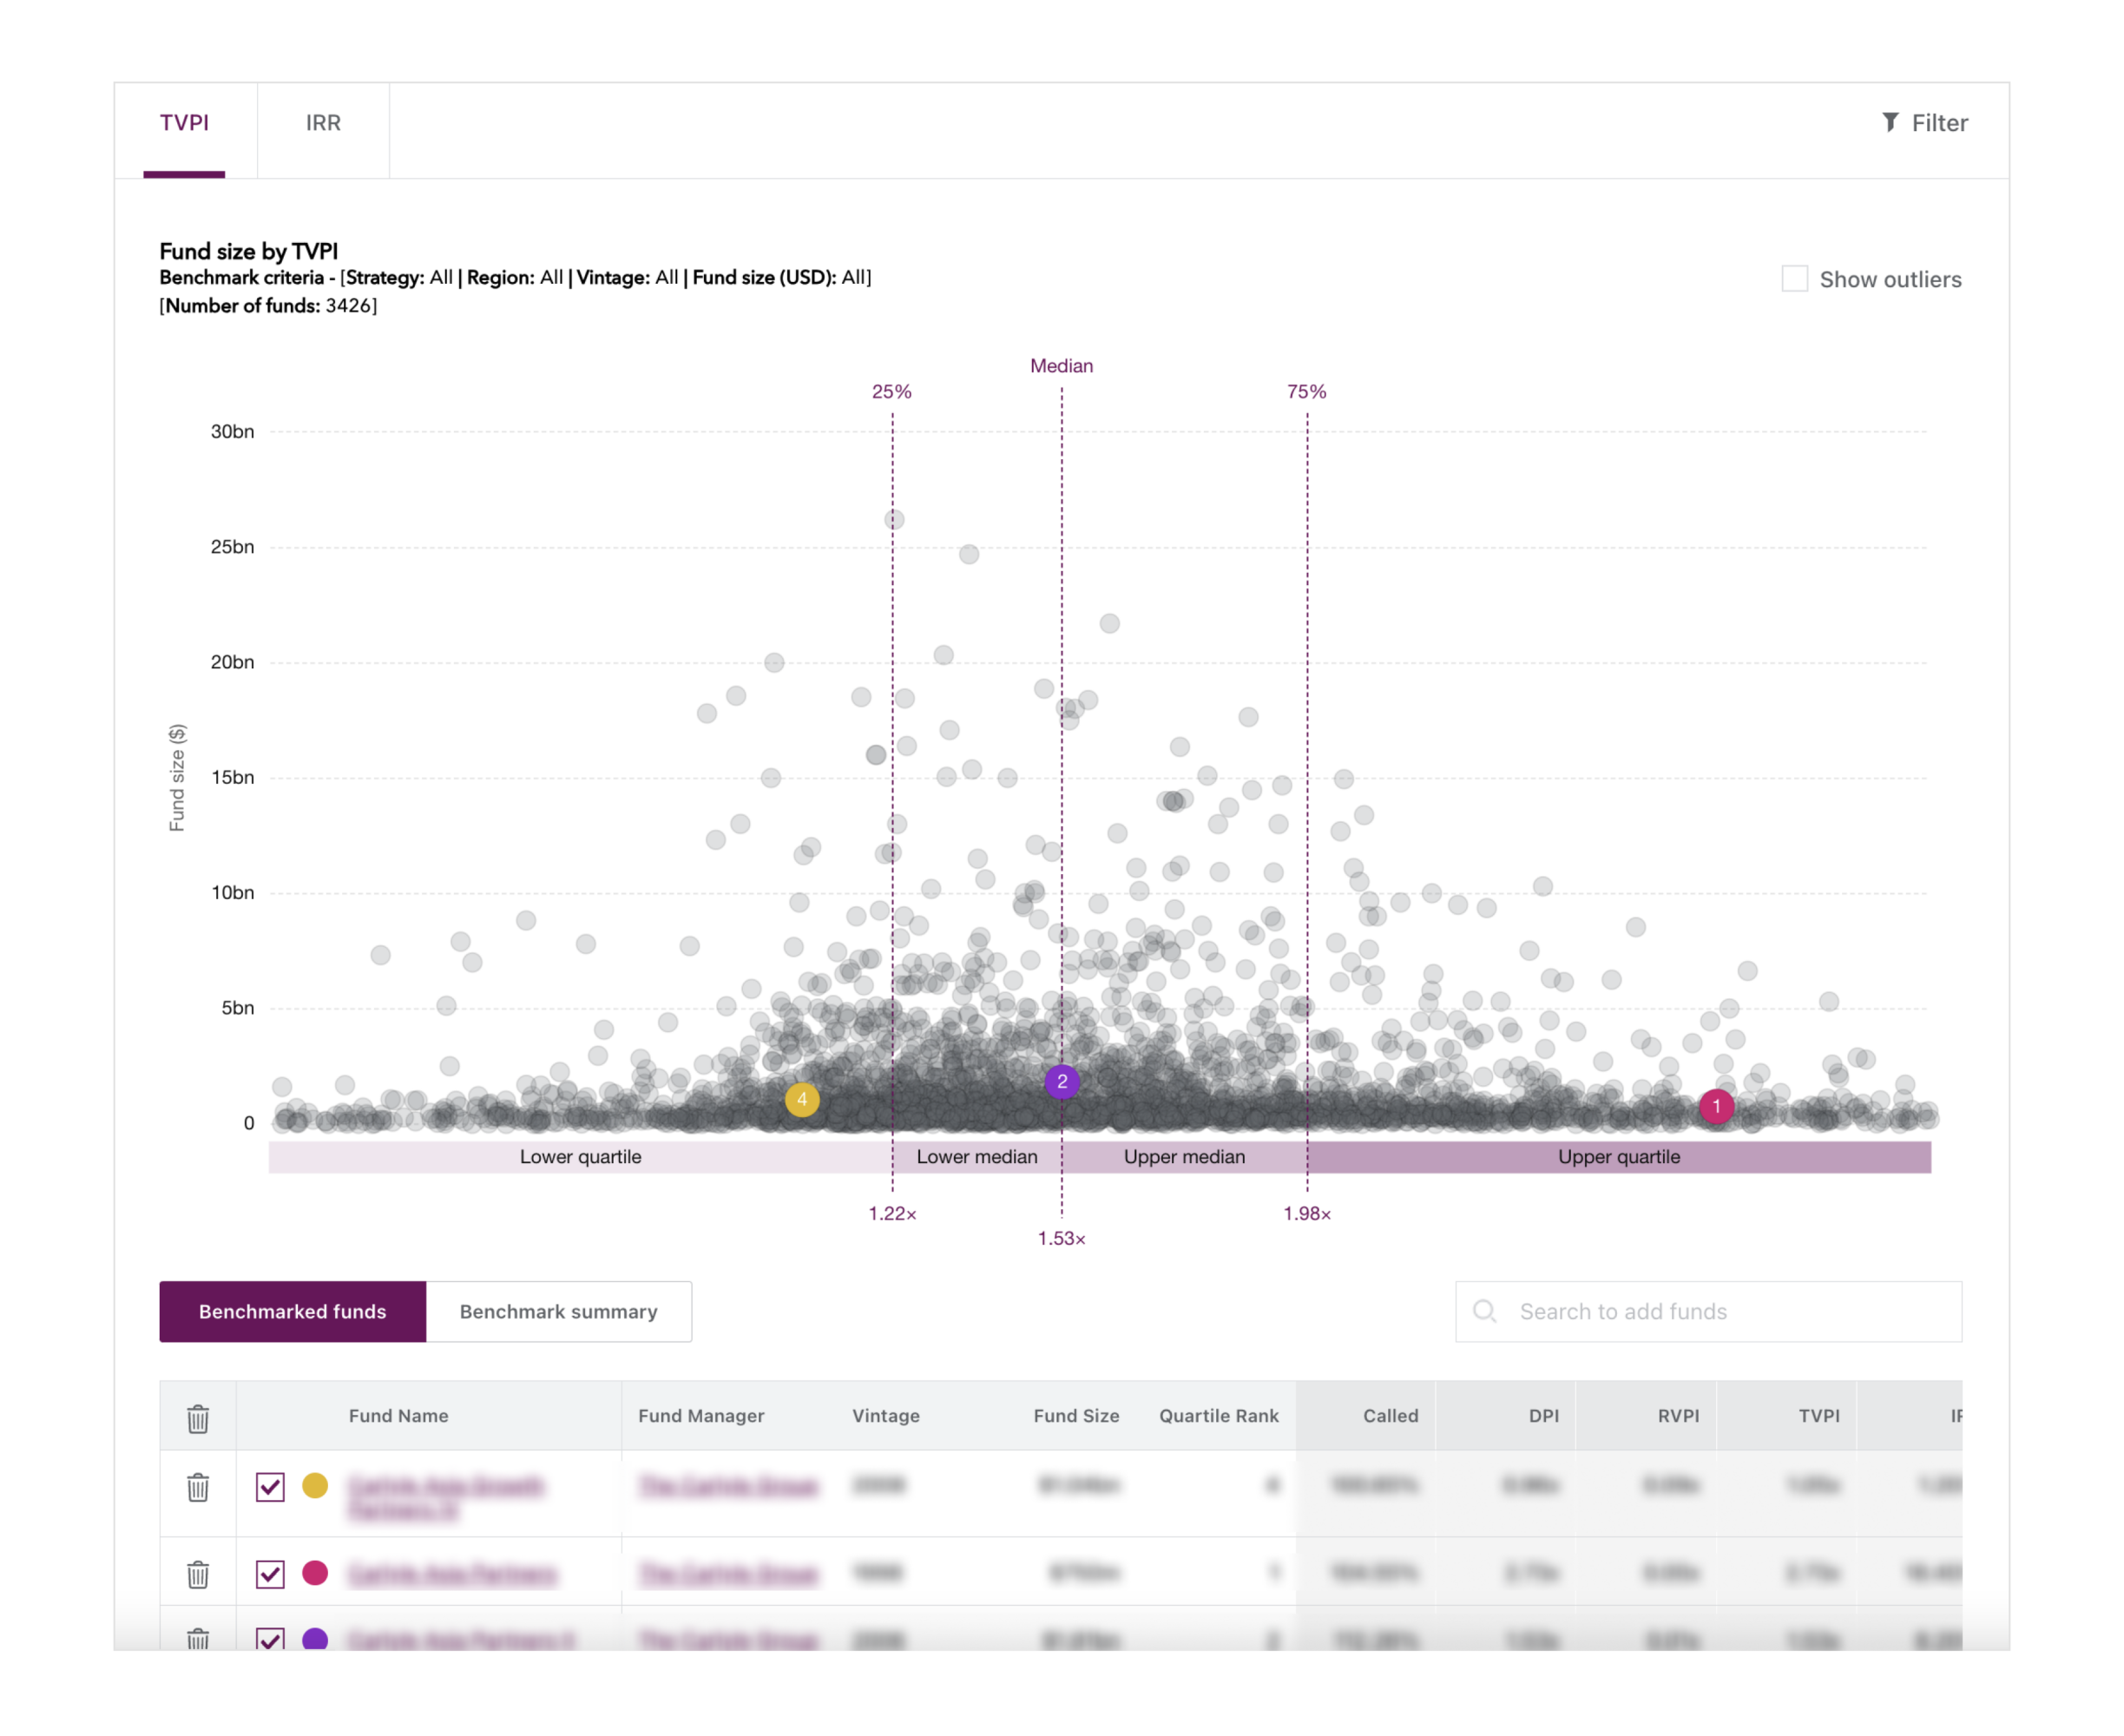Sort by the Vintage column header
Viewport: 2124px width, 1736px height.
[885, 1415]
